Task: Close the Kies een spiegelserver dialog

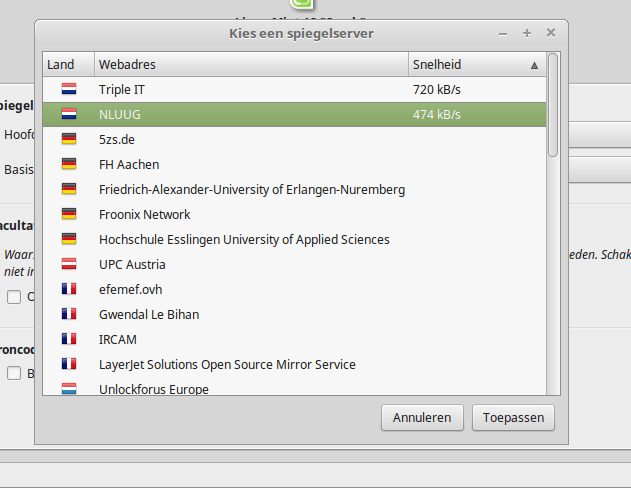Action: pyautogui.click(x=551, y=33)
